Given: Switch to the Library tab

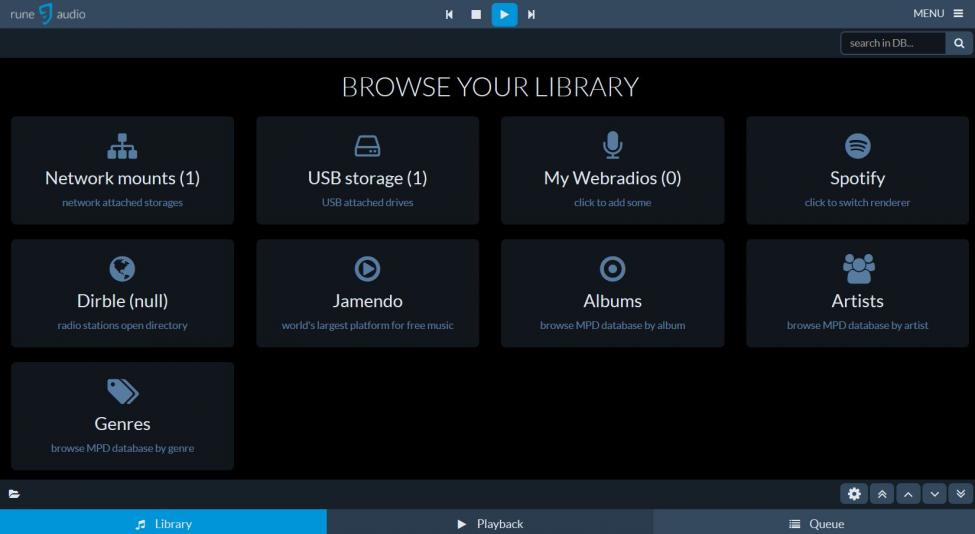Looking at the screenshot, I should 163,523.
